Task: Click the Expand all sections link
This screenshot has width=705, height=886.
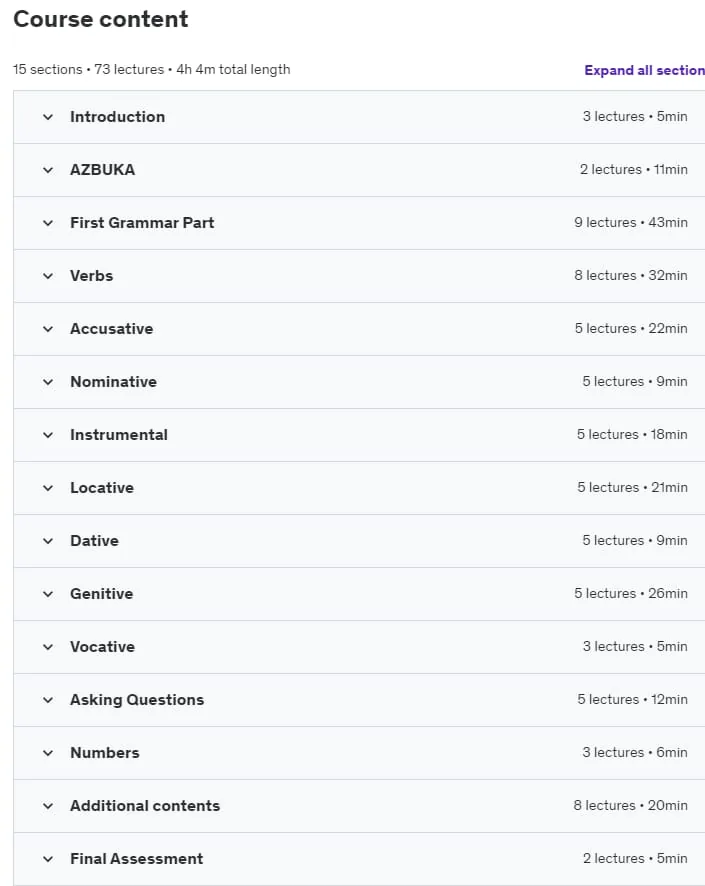Action: click(645, 70)
